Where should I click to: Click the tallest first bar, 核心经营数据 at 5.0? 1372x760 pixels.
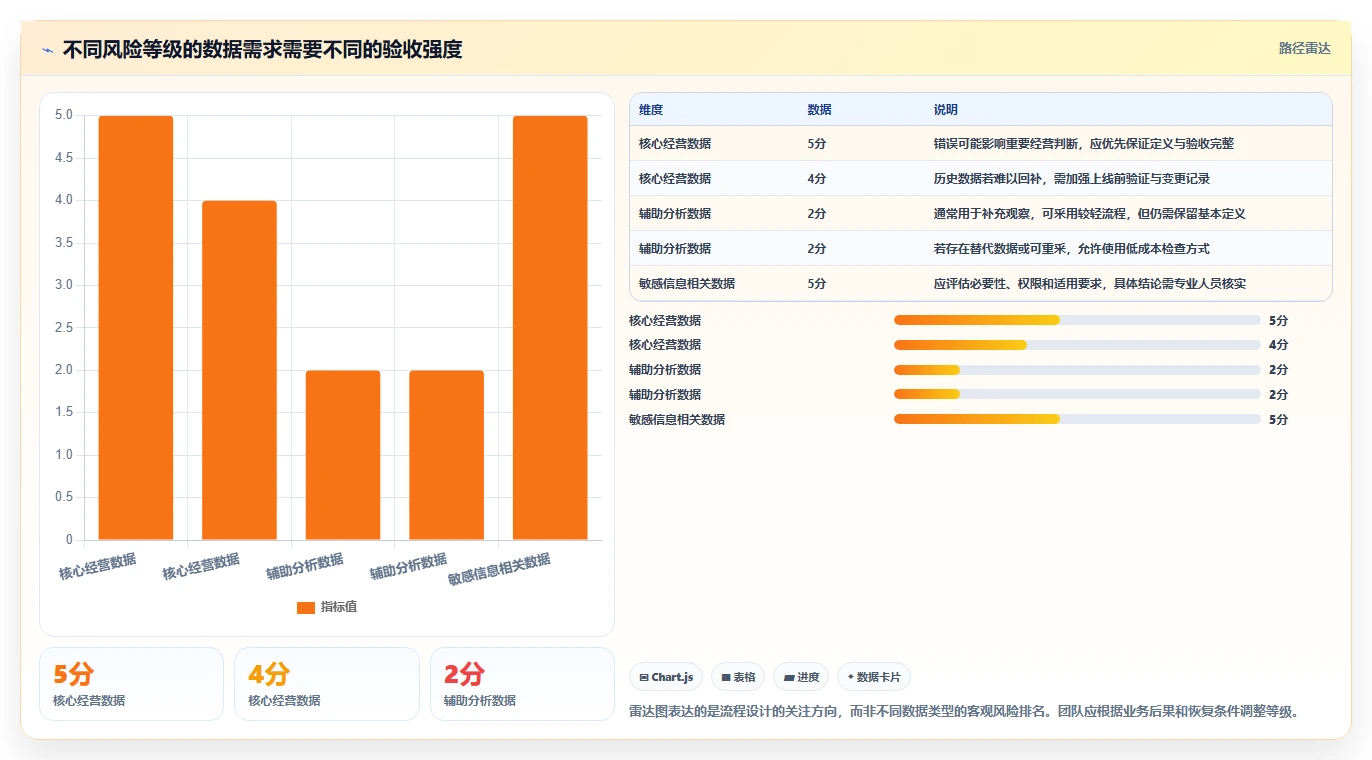coord(136,328)
